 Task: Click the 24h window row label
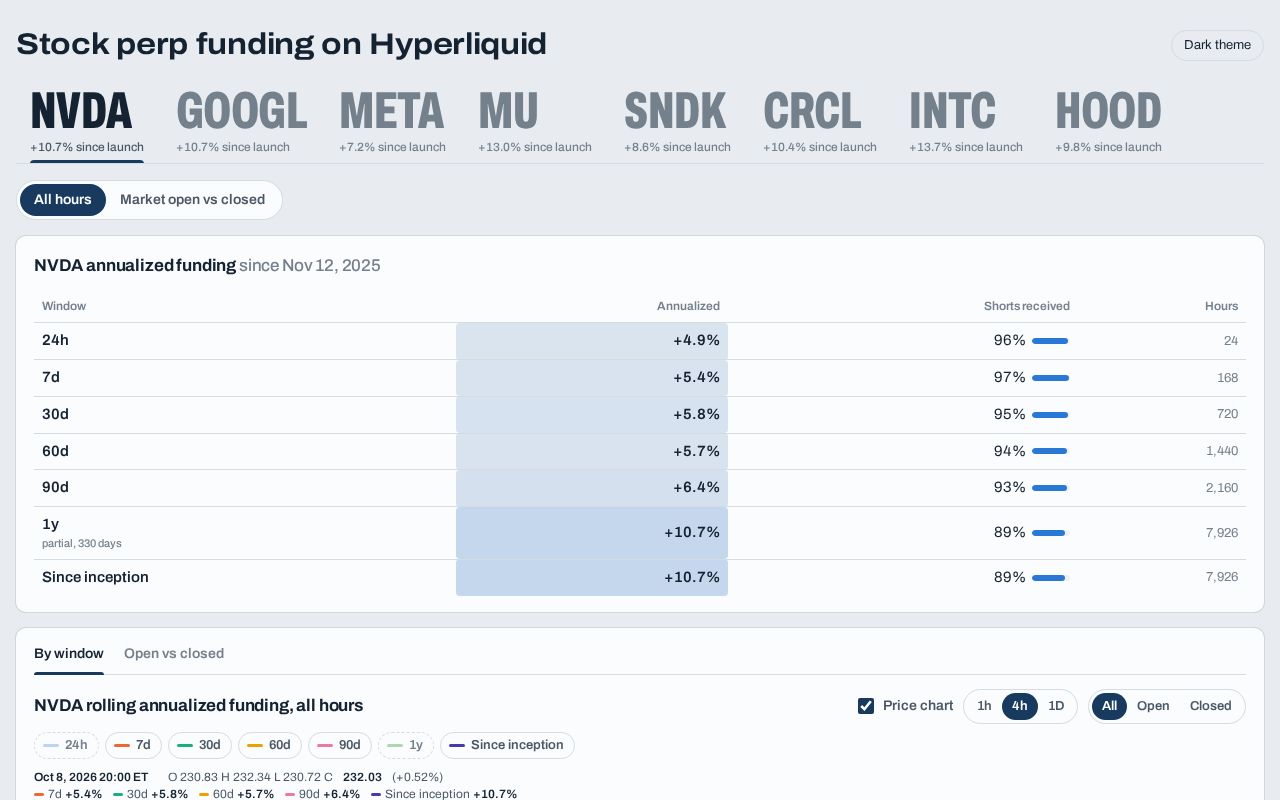point(55,341)
